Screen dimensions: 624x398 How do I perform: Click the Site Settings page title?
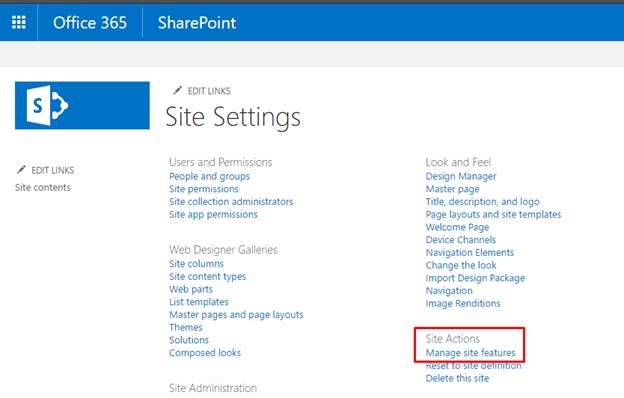click(x=233, y=117)
